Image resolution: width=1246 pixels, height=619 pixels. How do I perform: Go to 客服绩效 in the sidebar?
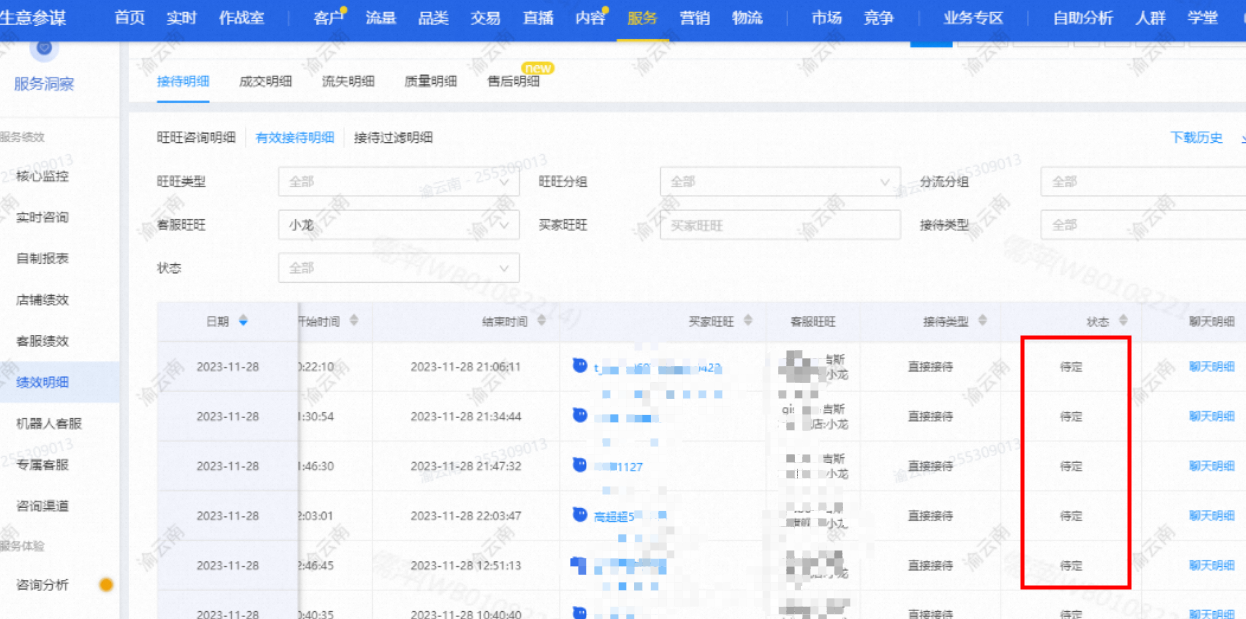(x=43, y=341)
